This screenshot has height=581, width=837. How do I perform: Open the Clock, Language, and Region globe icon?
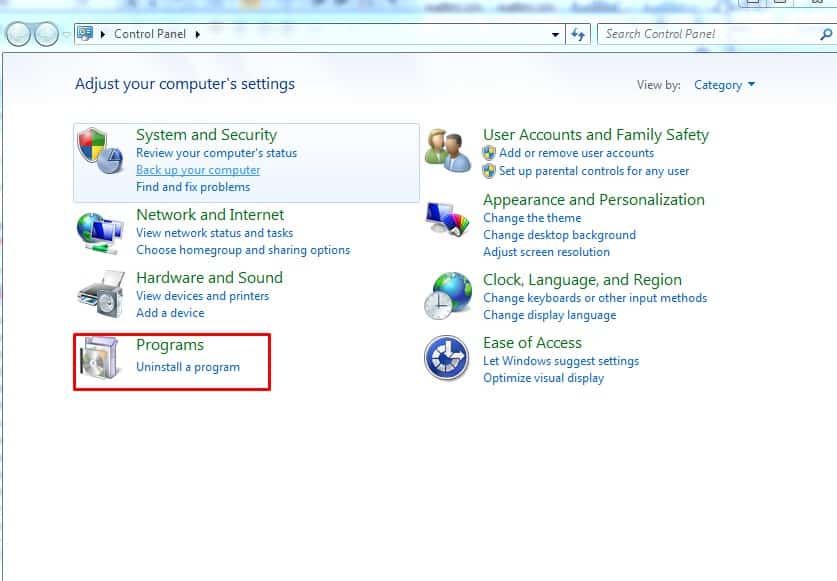pyautogui.click(x=448, y=296)
